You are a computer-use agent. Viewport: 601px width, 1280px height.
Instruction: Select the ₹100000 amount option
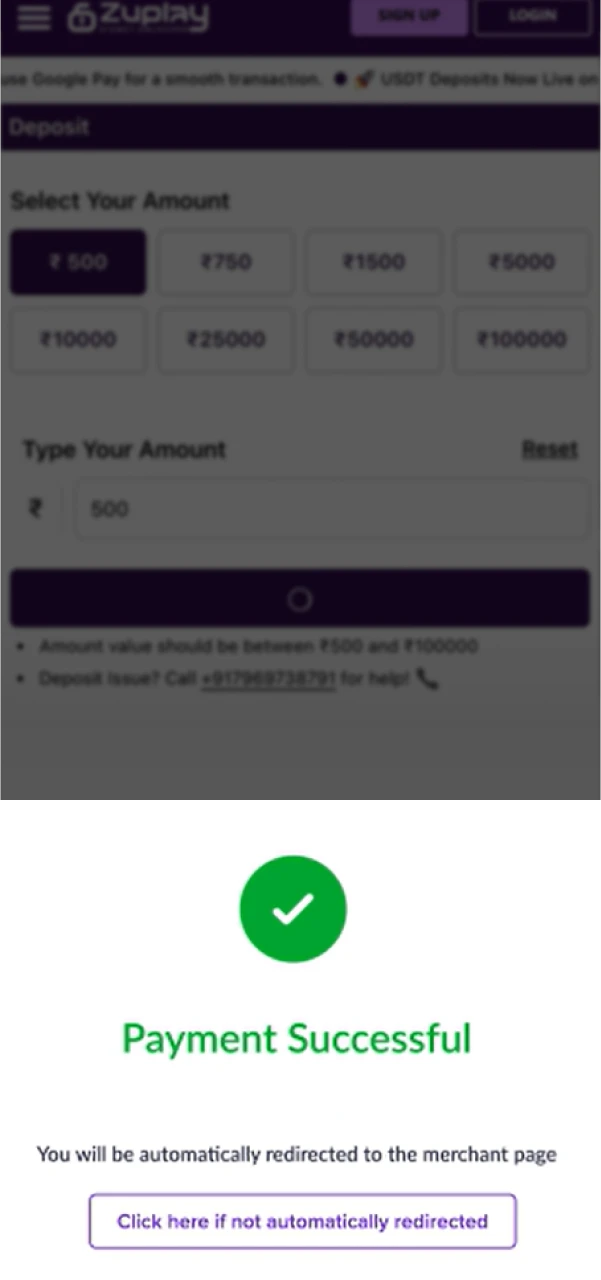[521, 340]
